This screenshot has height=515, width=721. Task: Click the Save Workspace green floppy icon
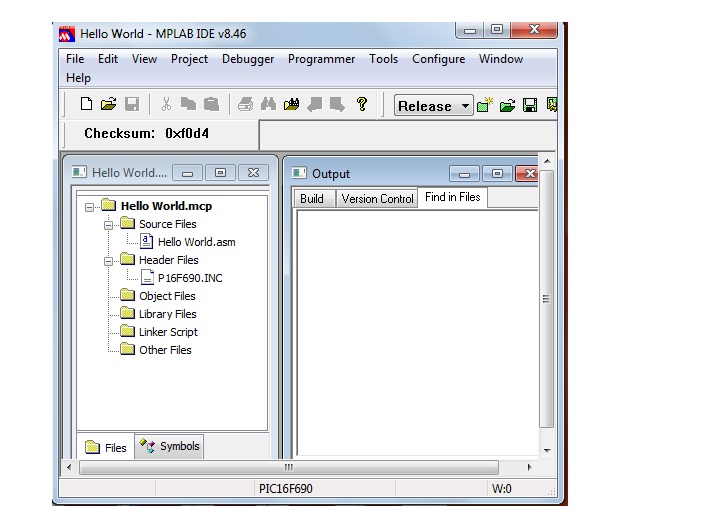click(530, 106)
